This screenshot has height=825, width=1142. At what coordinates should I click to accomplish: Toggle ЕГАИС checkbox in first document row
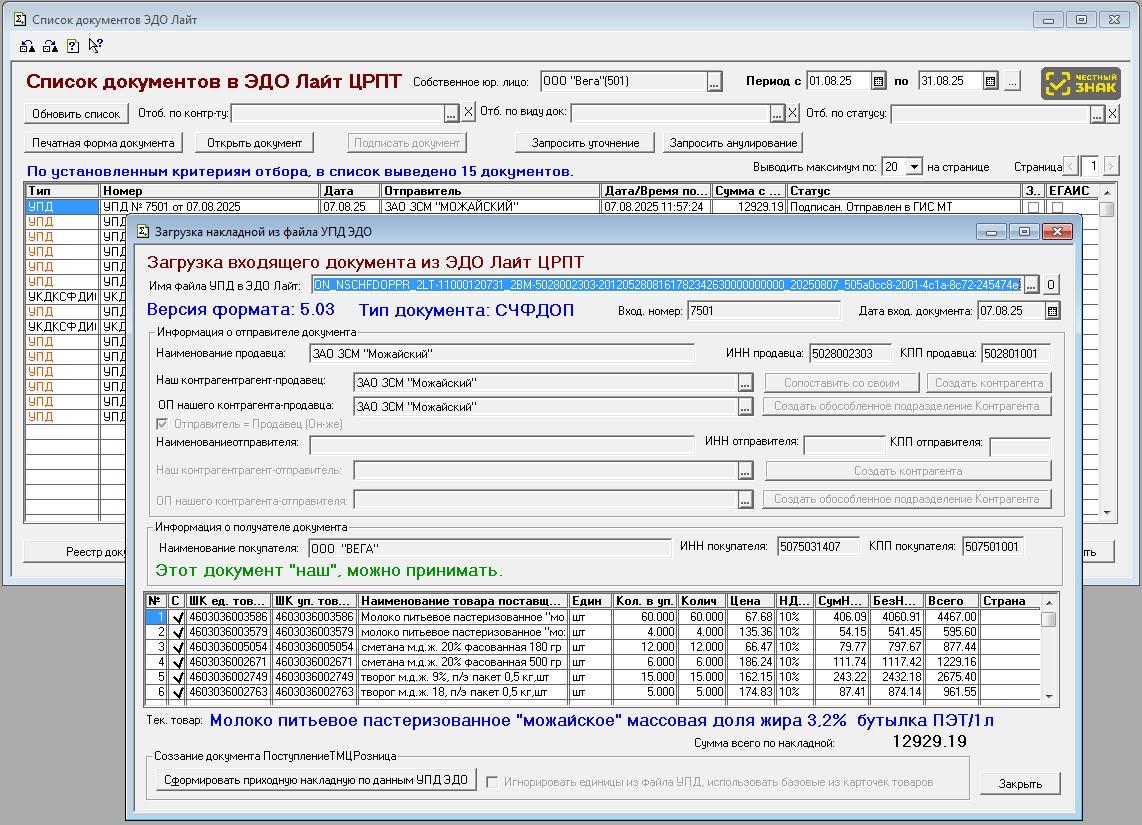click(1057, 207)
